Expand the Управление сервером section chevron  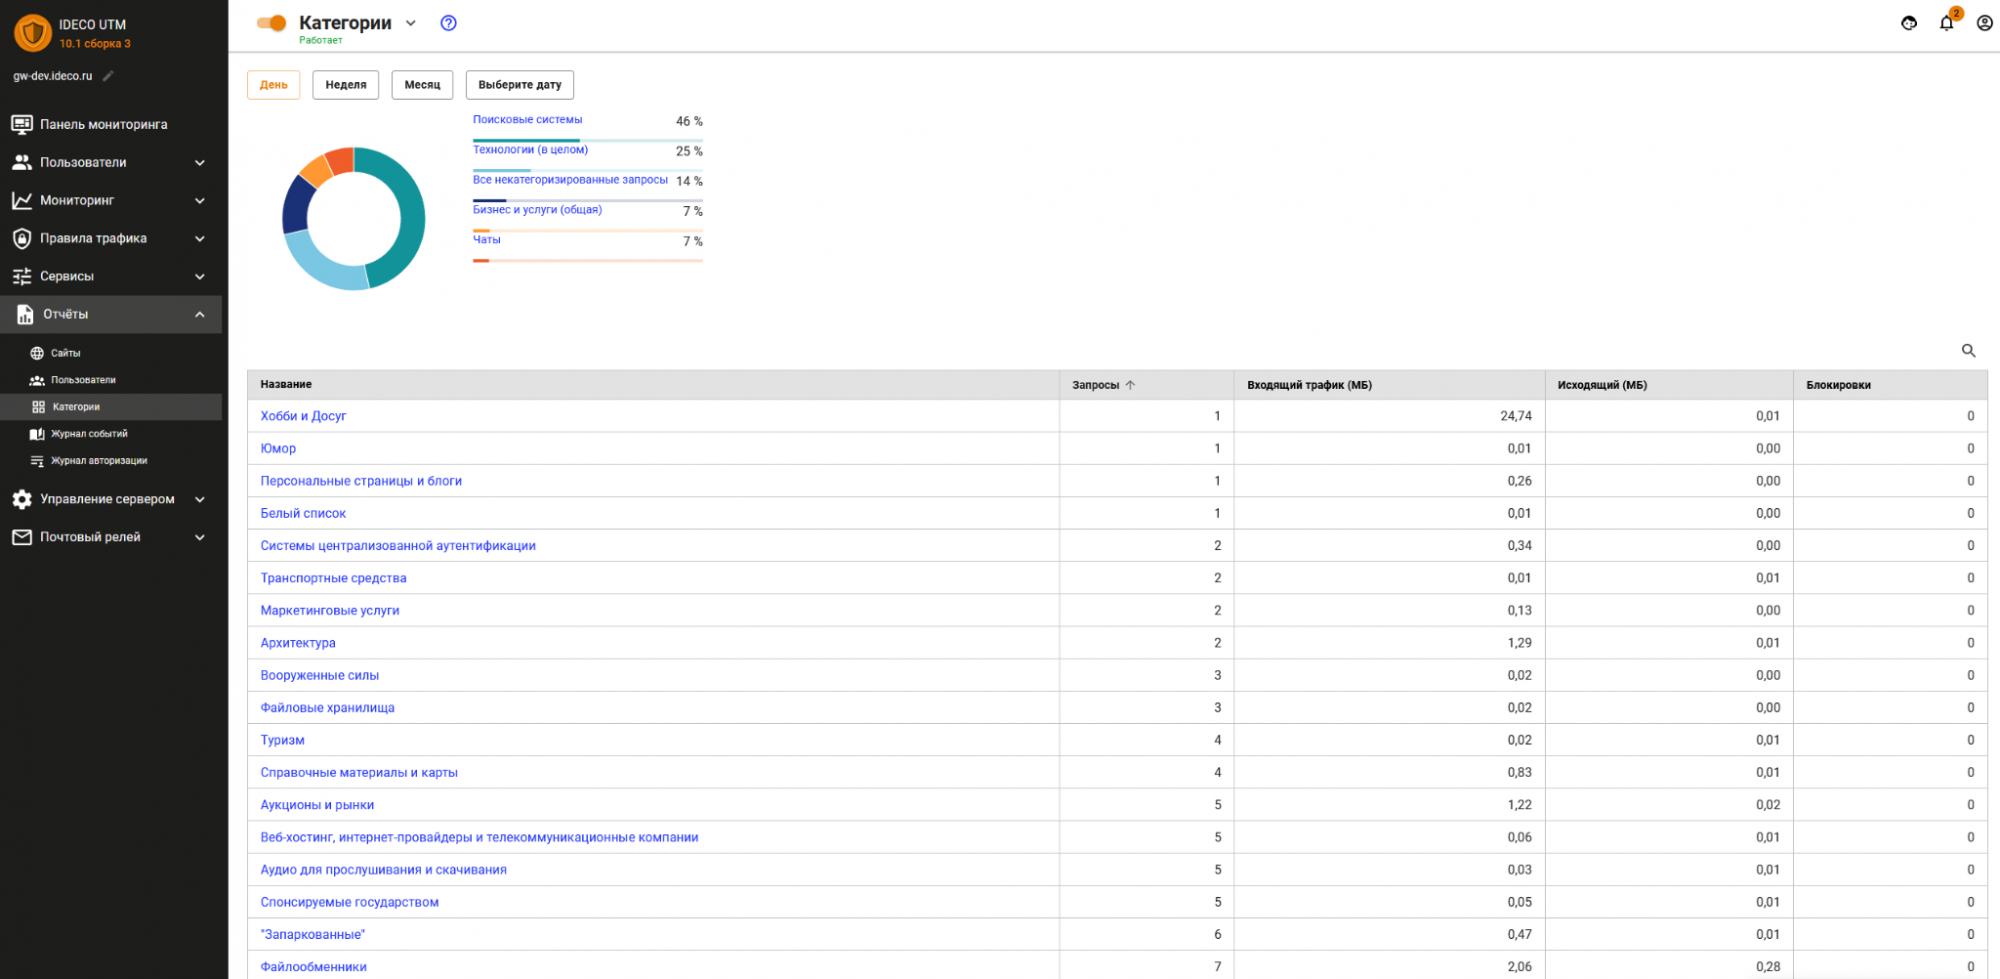pyautogui.click(x=200, y=499)
